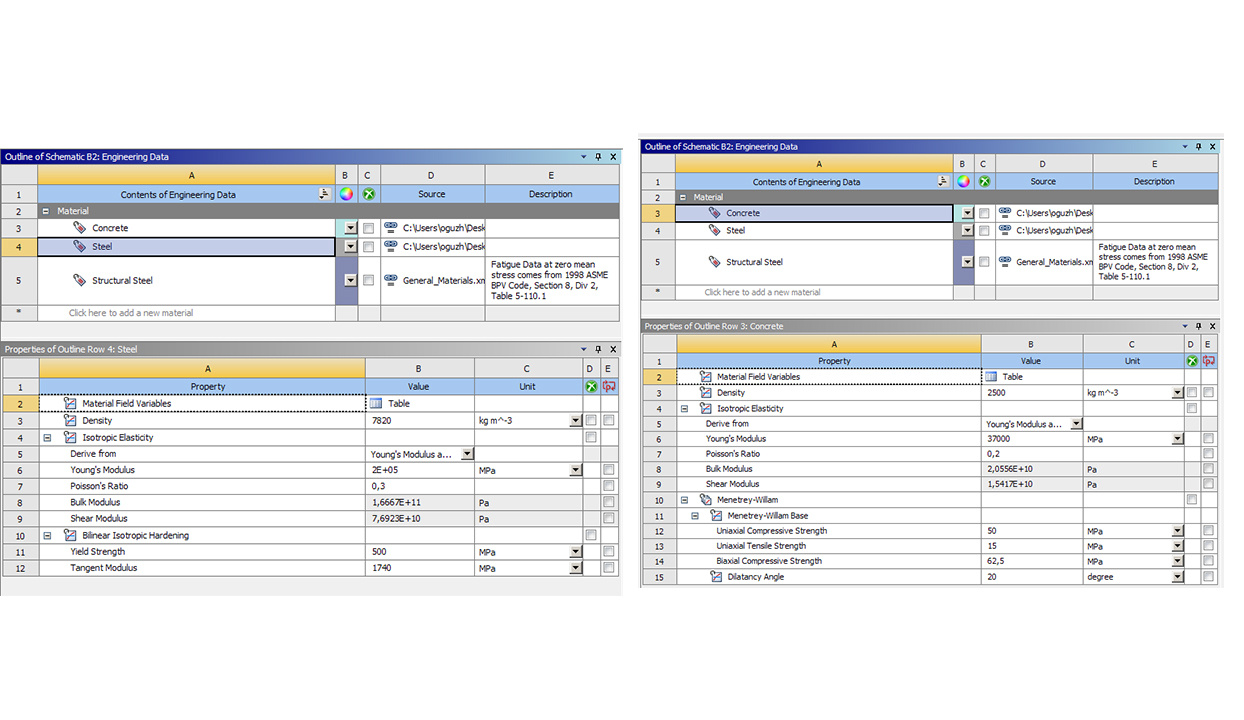Collapse the Menetrey-Willam Base subsection
This screenshot has width=1244, height=720.
tap(696, 516)
